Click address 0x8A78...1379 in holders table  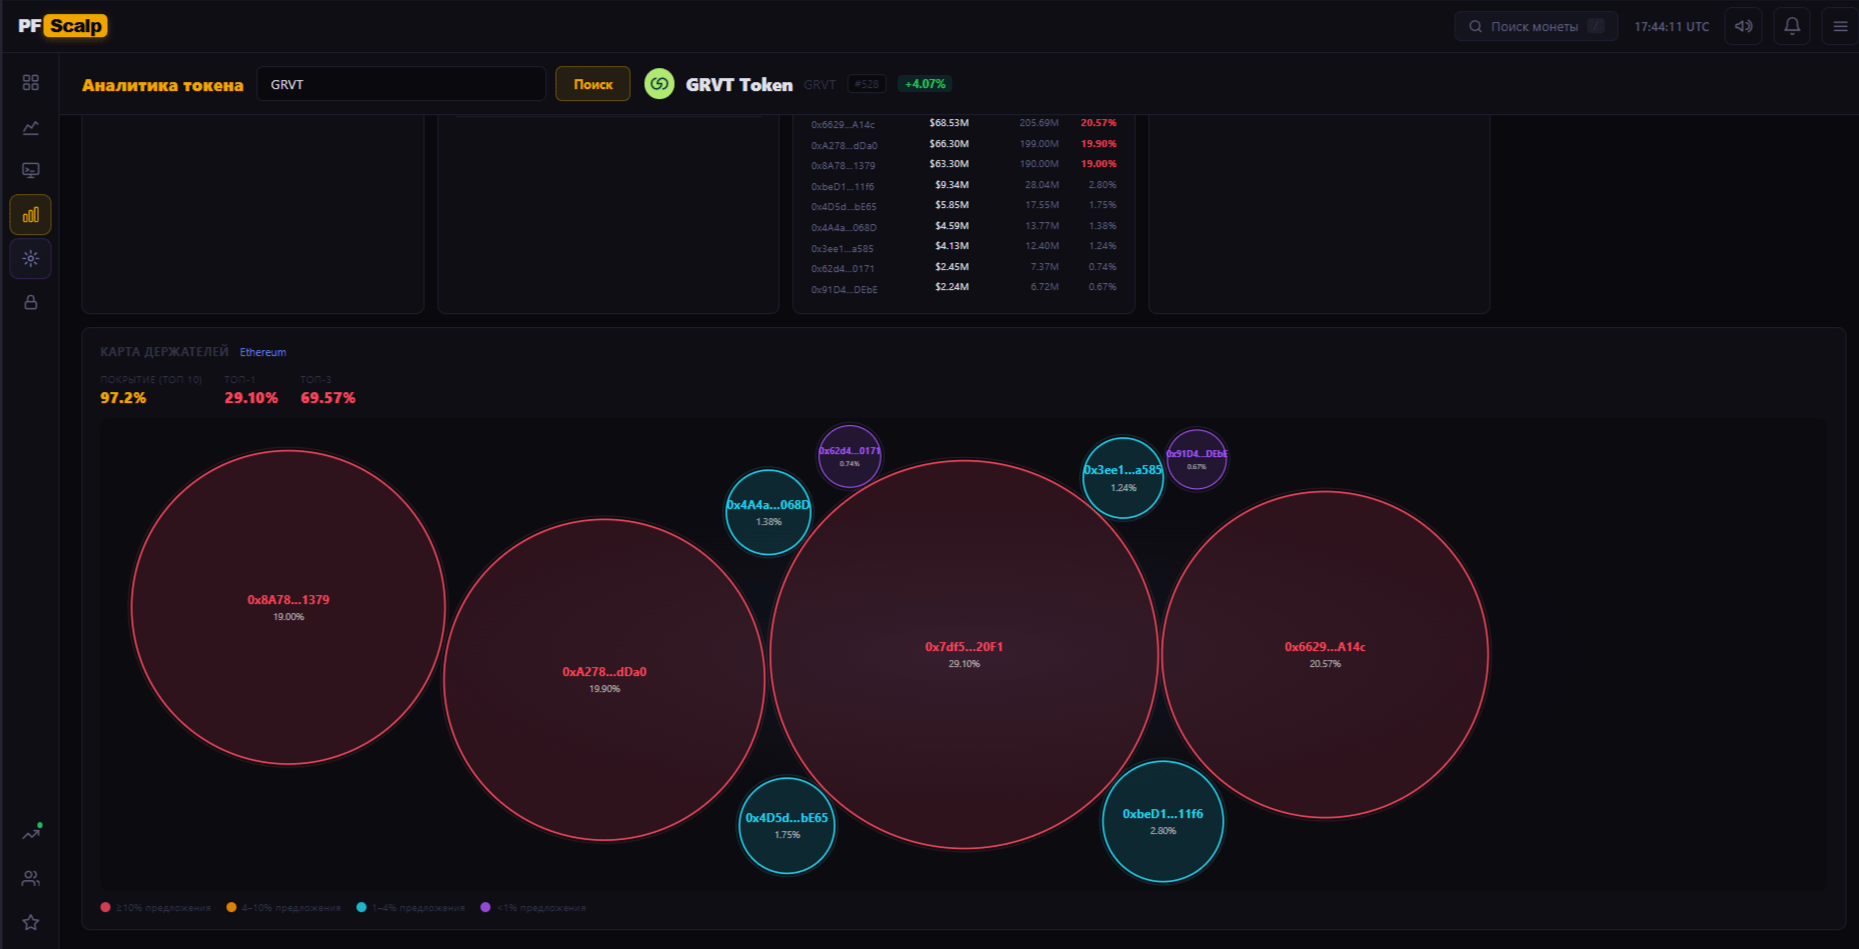click(x=843, y=166)
